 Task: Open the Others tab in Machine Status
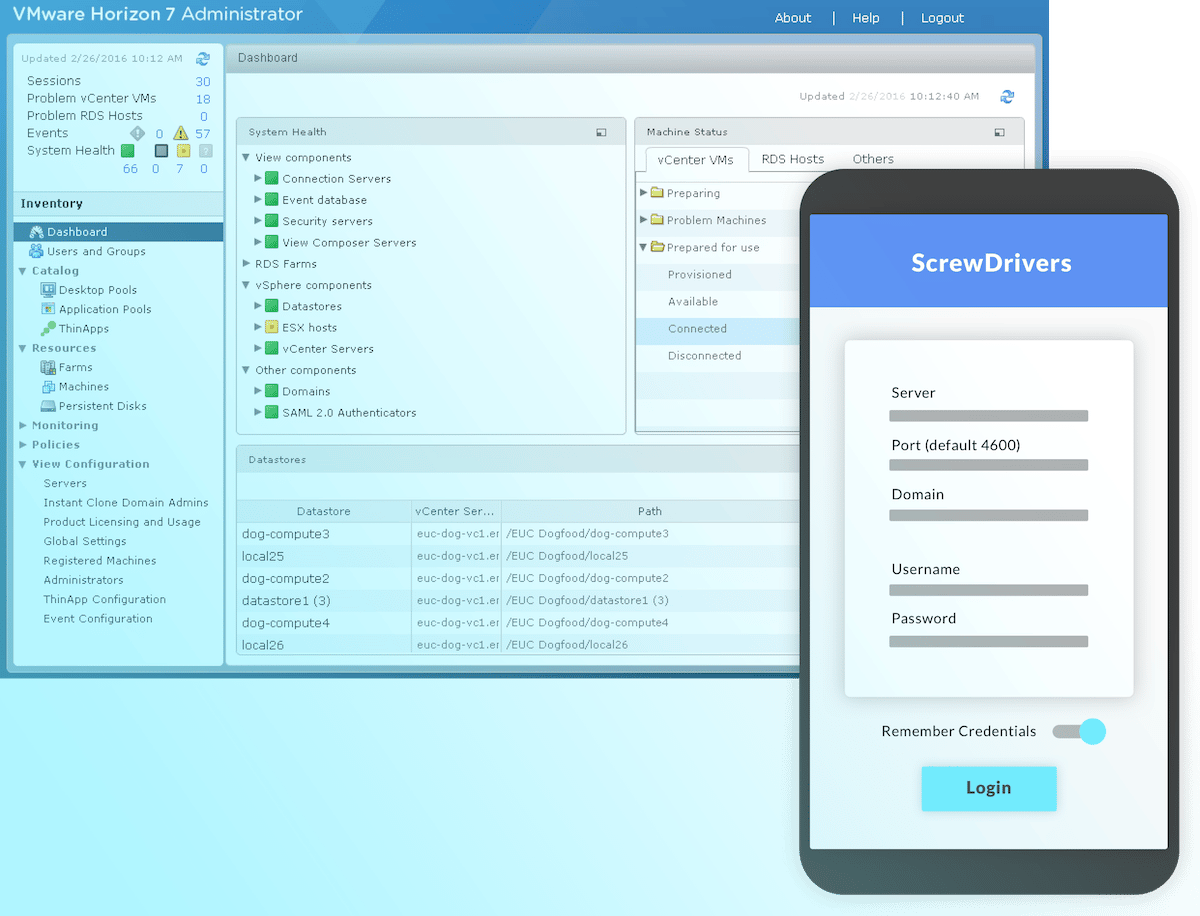point(872,158)
